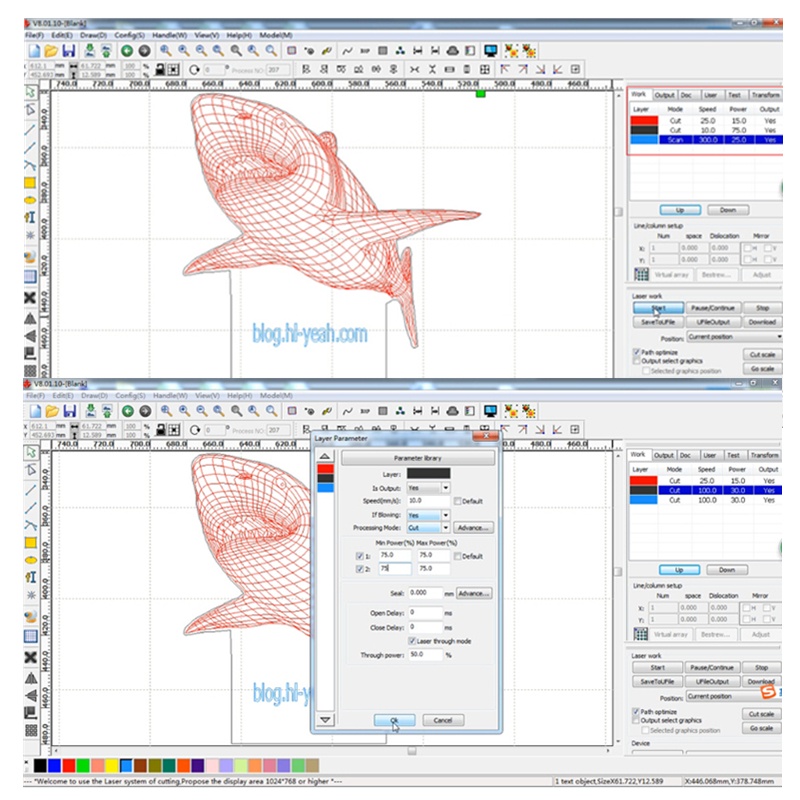The image size is (800, 800).
Task: Click the orange Sogou S input icon
Action: (x=766, y=691)
